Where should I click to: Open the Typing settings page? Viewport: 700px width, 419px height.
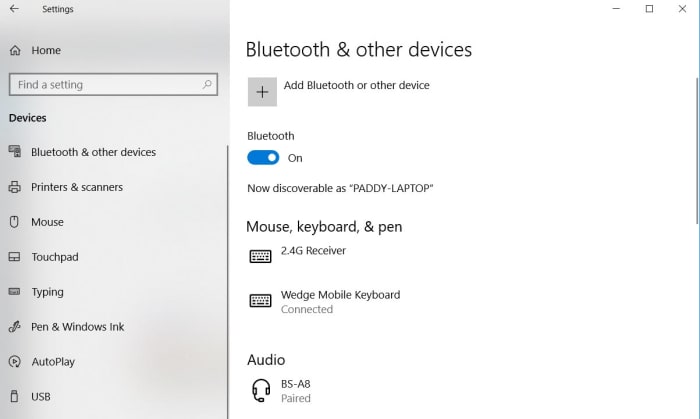point(47,292)
